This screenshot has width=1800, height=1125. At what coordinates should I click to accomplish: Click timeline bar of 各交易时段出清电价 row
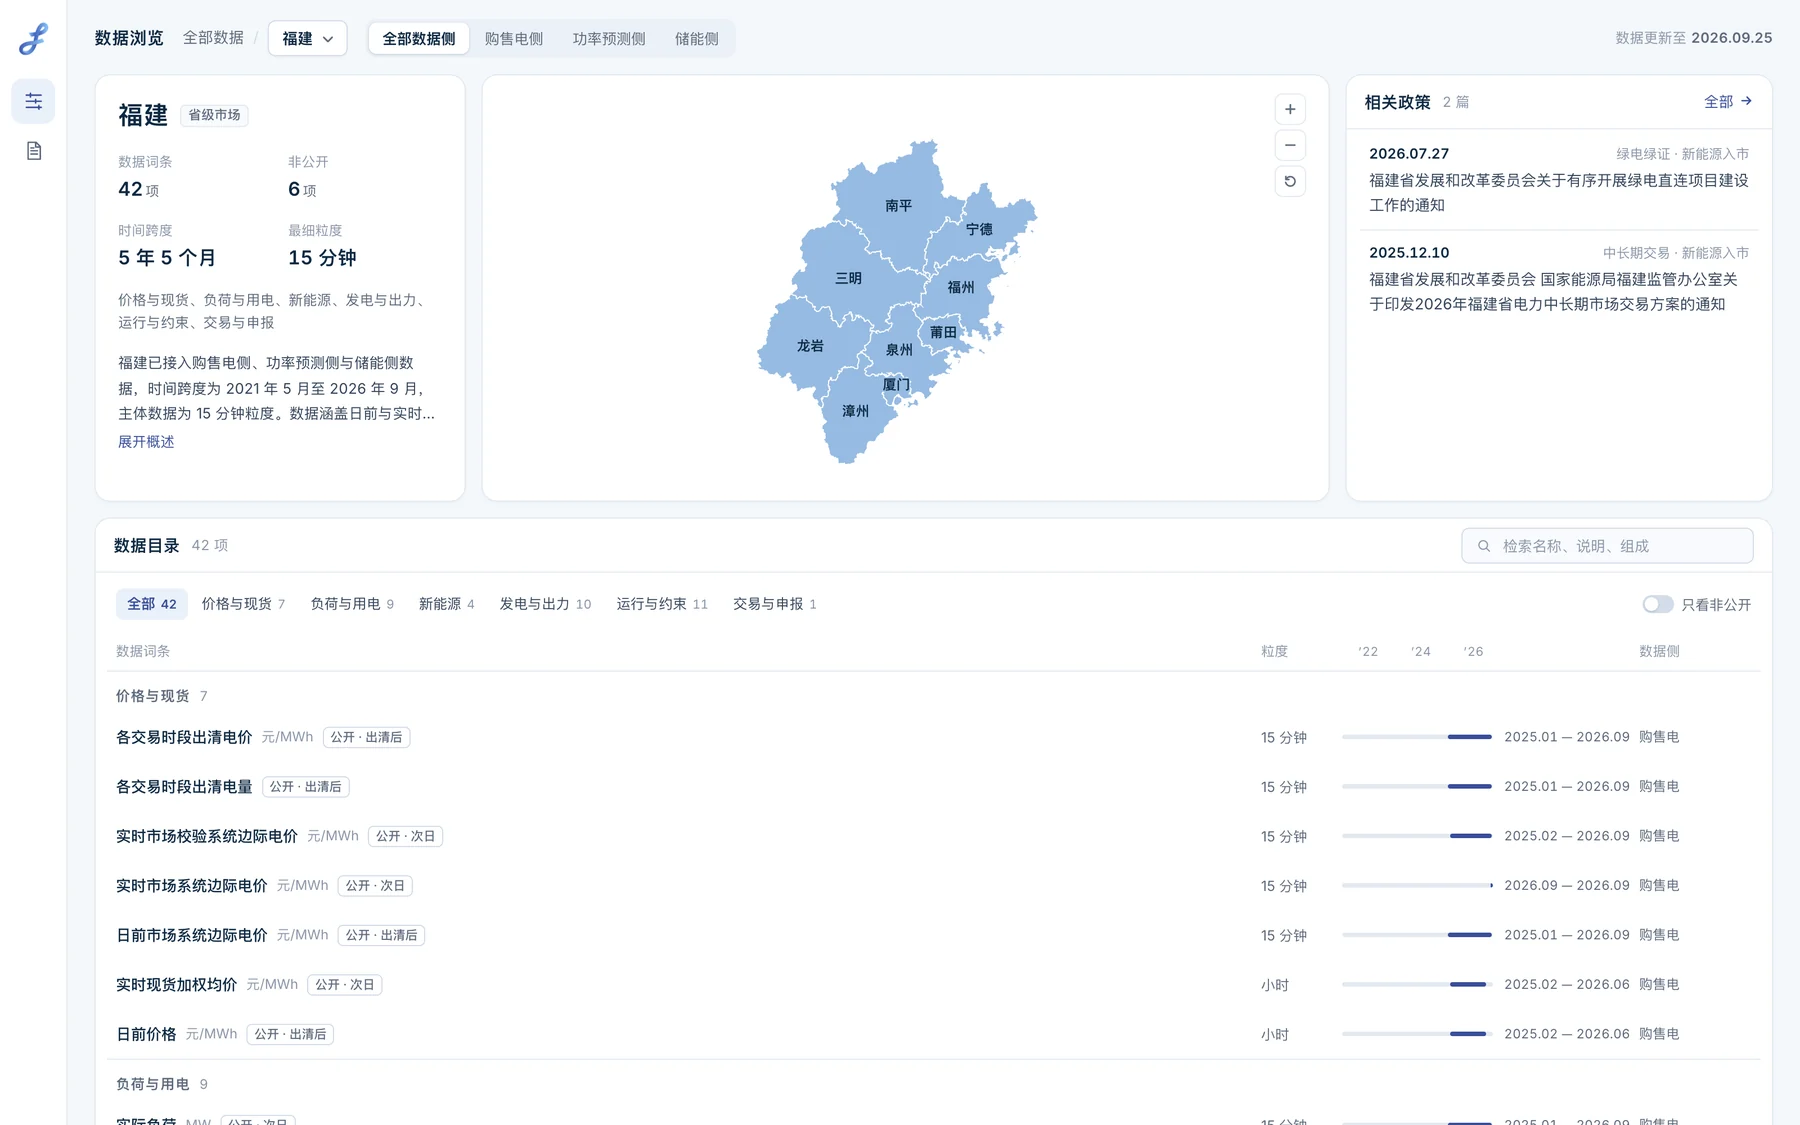click(1417, 737)
